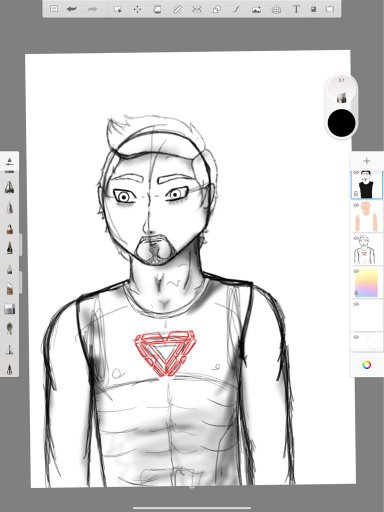Viewport: 384px width, 512px height.
Task: Activate the symmetry tool
Action: 197,9
